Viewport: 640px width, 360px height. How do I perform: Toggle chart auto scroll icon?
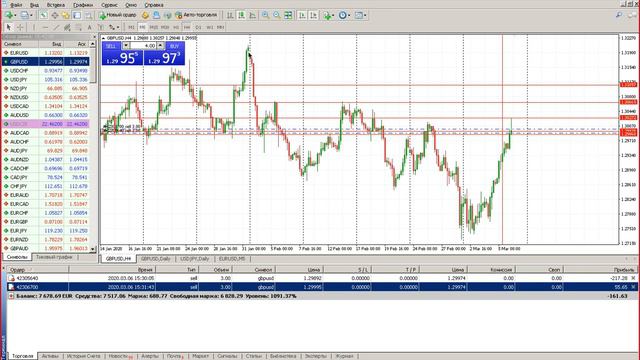302,16
